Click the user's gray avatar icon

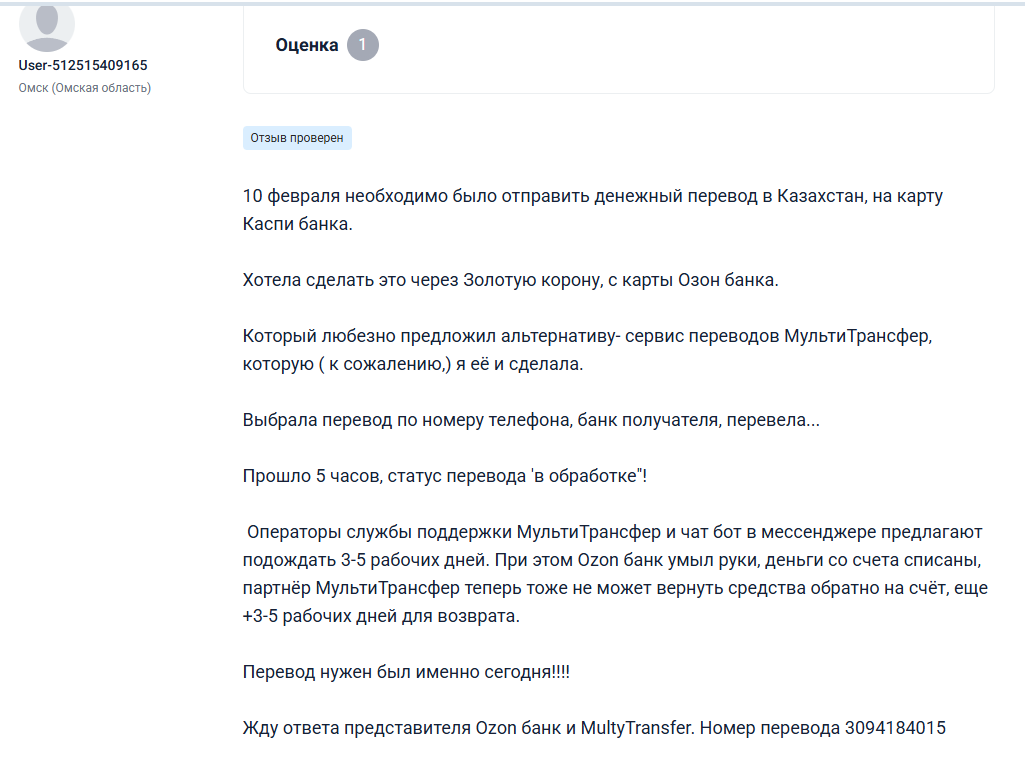click(x=47, y=25)
